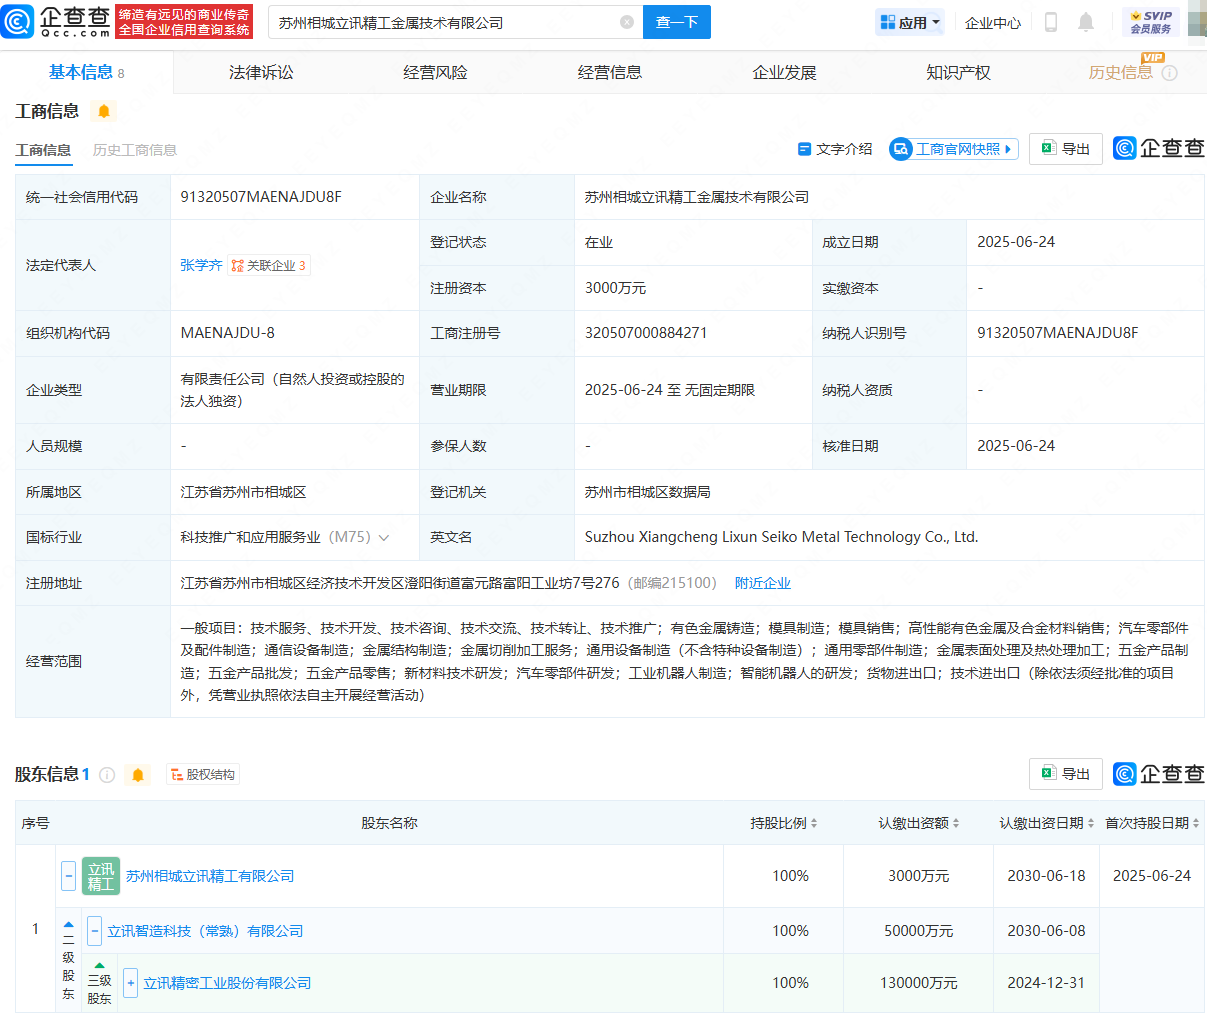Open 工商官网快照

coord(954,149)
